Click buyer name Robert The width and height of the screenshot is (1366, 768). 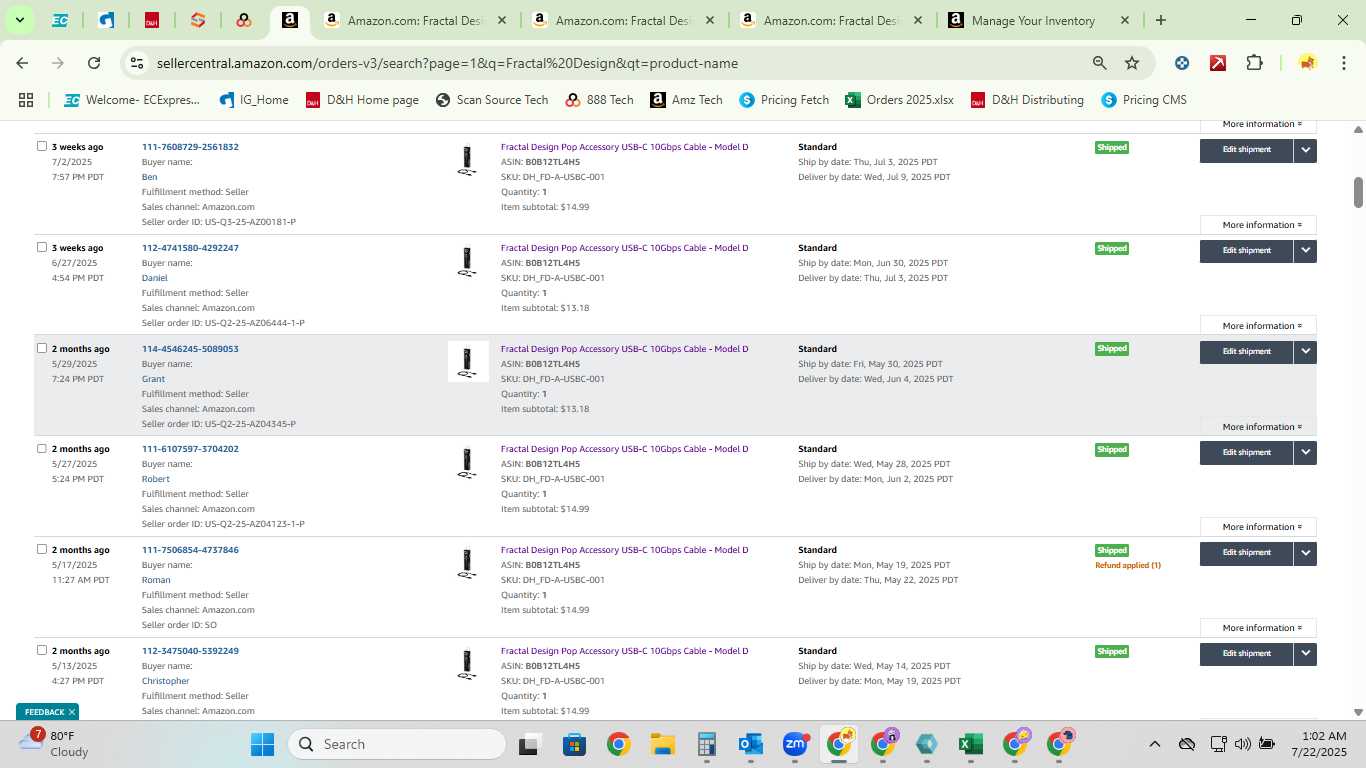coord(156,479)
